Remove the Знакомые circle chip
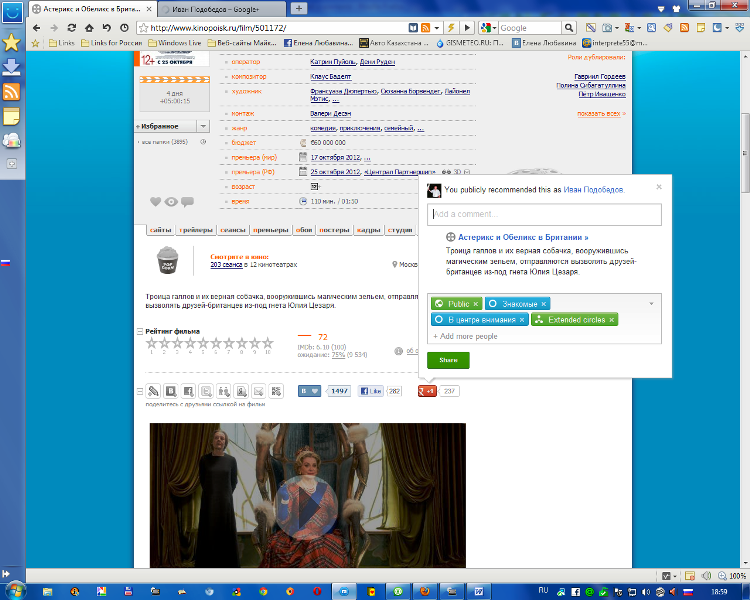750x600 pixels. pos(543,304)
